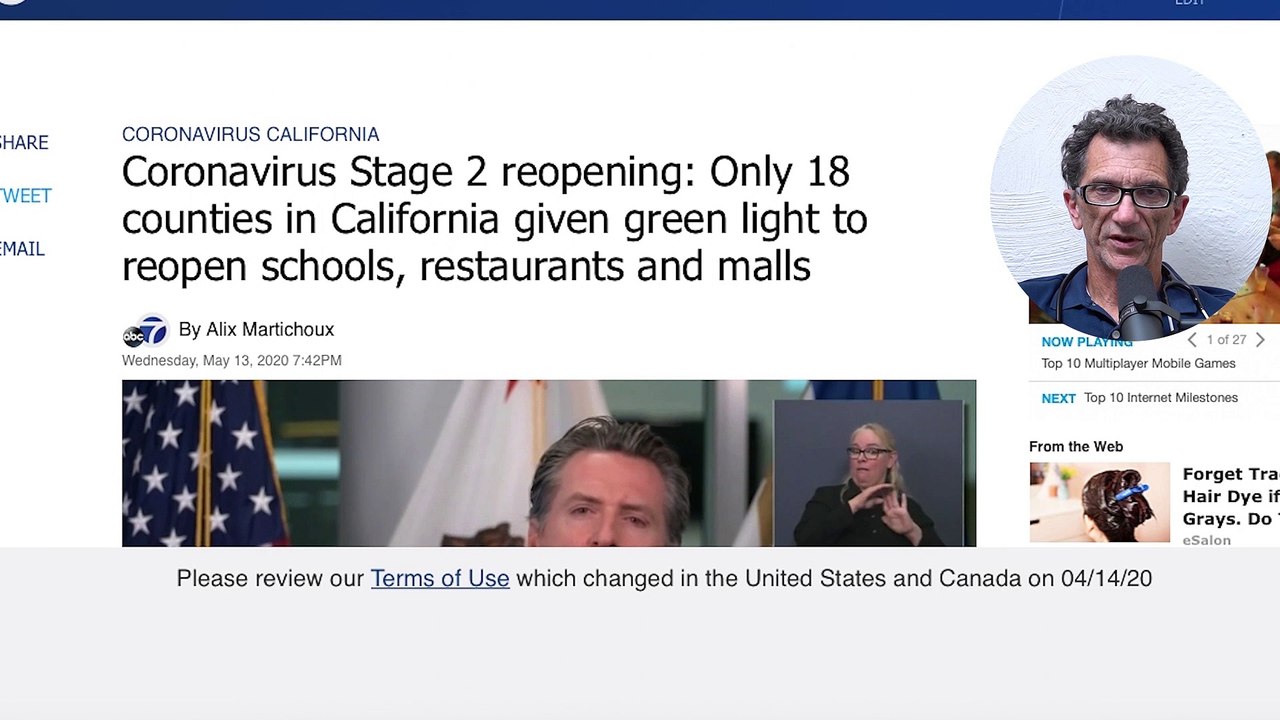
Task: Select next video Top 10 Internet Milestones
Action: pos(1161,397)
